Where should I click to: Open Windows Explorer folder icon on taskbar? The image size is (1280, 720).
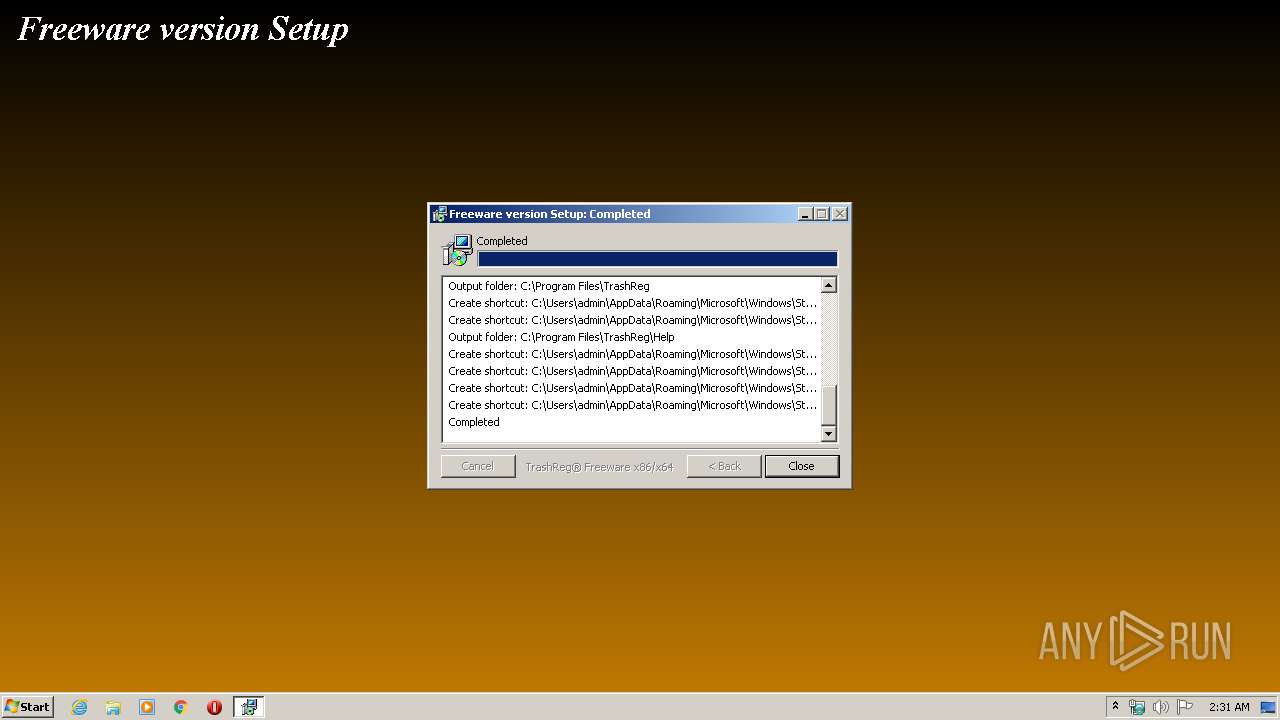[x=113, y=707]
